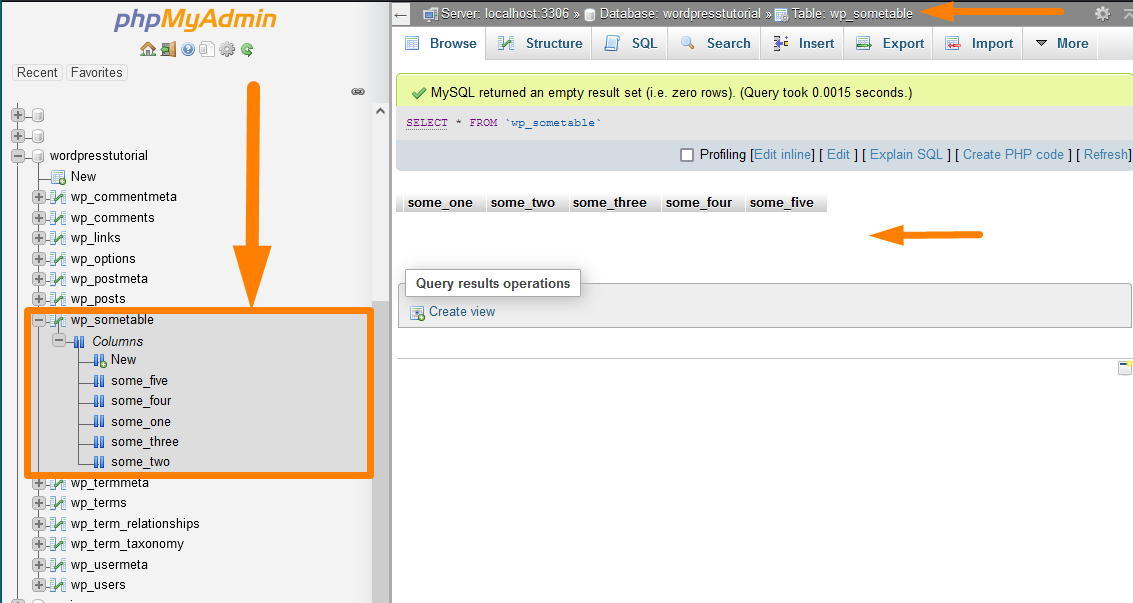Viewport: 1133px width, 603px height.
Task: Click the phpMyAdmin logo
Action: [195, 19]
